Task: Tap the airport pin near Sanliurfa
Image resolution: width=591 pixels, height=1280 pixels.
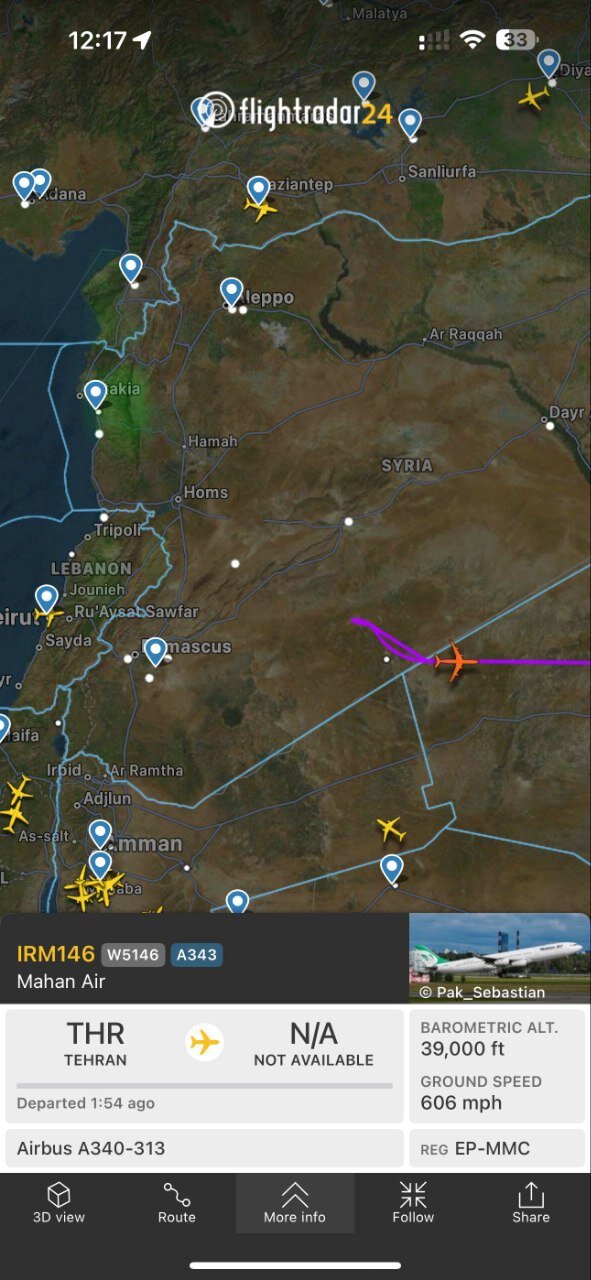Action: (x=410, y=124)
